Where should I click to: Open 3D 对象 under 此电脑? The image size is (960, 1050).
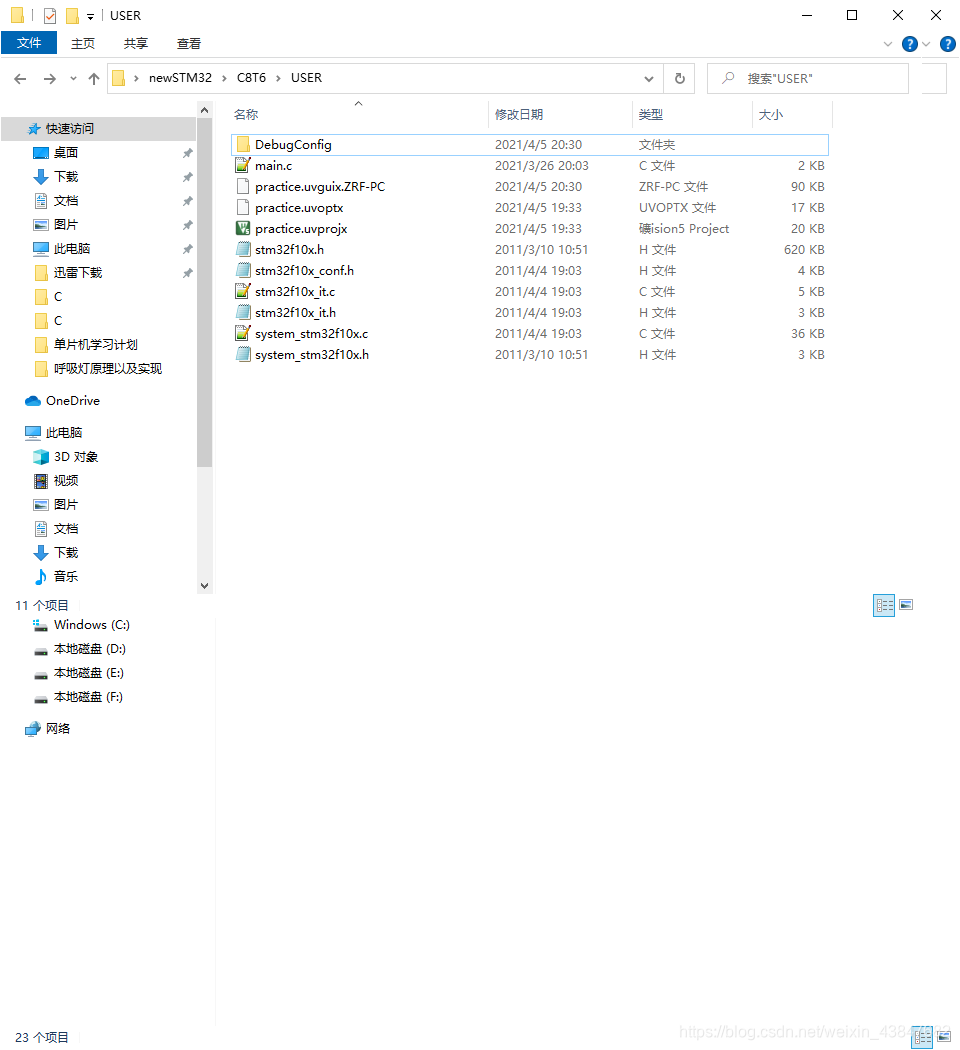click(76, 457)
